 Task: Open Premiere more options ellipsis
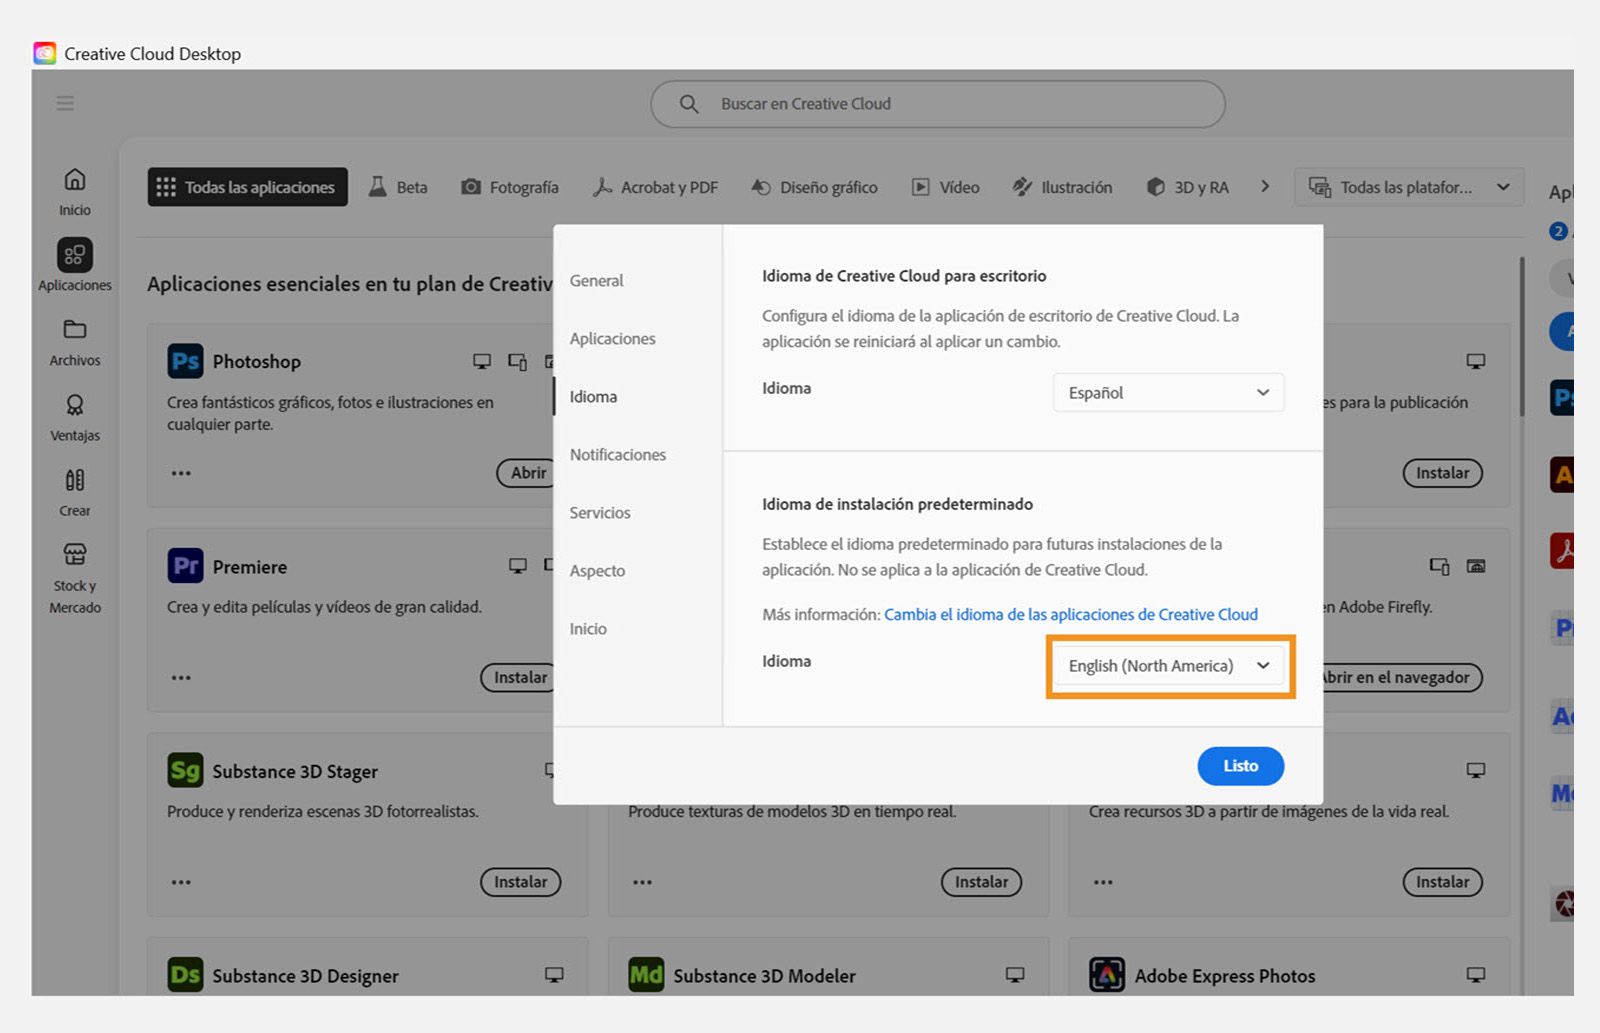coord(181,678)
